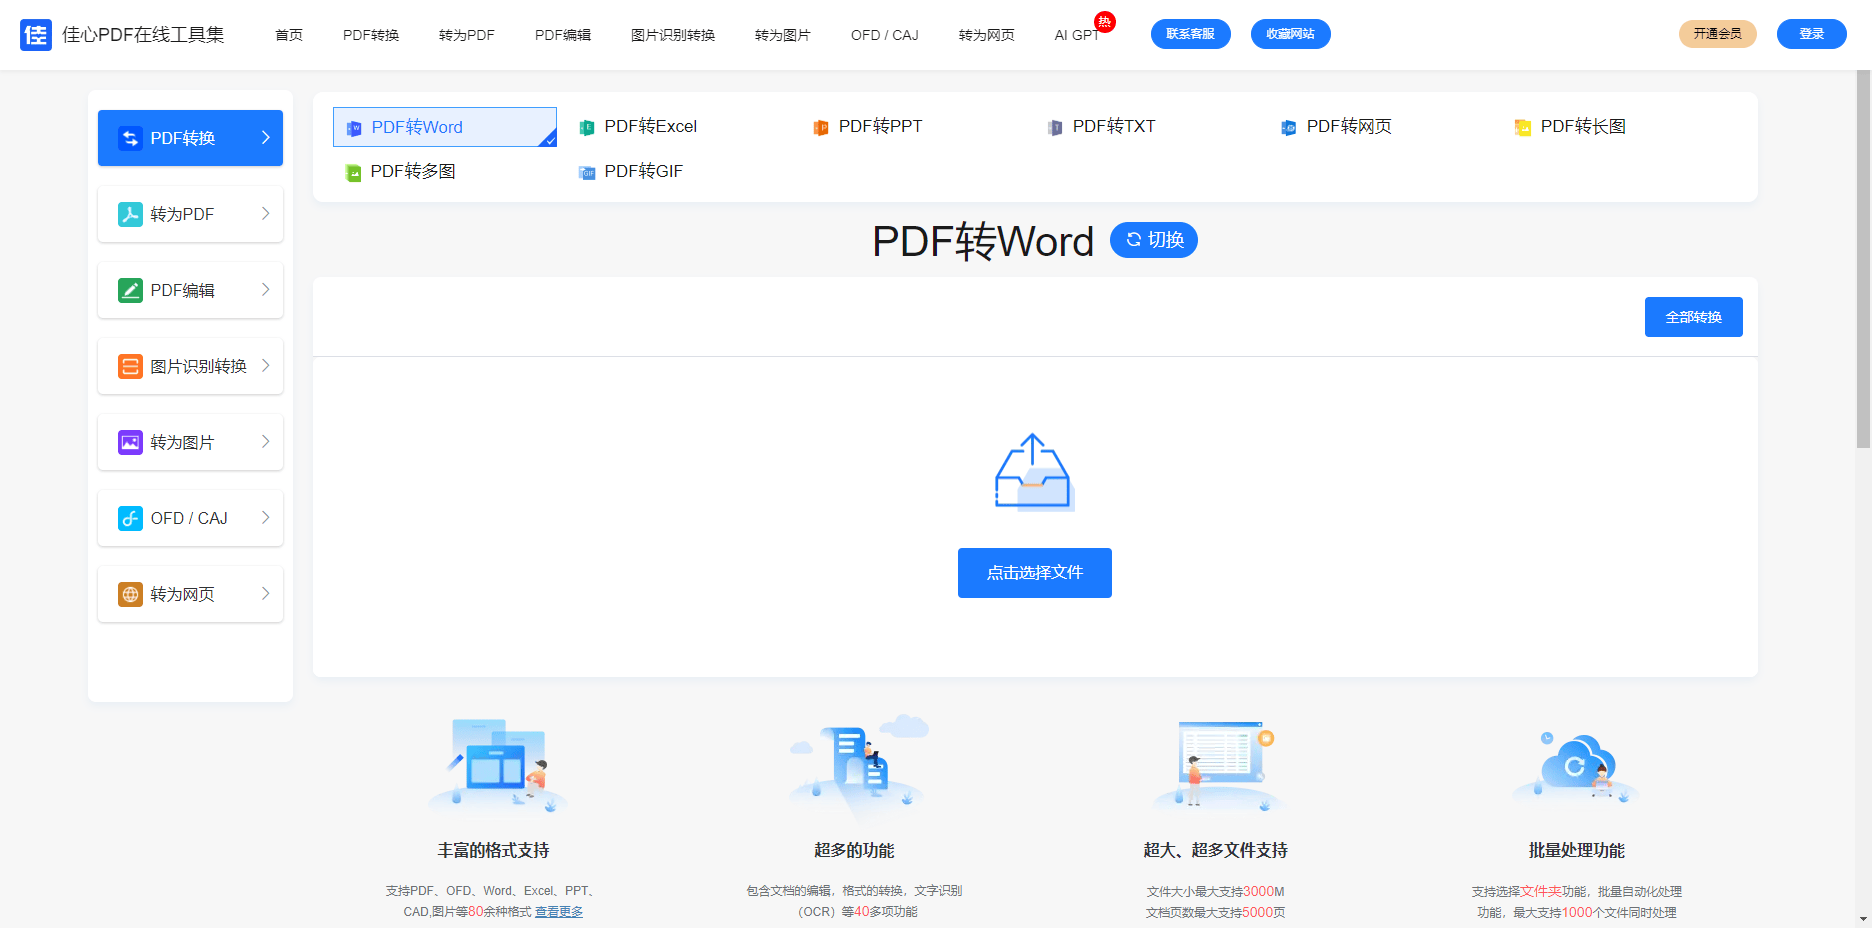Select the PDF转PPT orange icon

820,127
